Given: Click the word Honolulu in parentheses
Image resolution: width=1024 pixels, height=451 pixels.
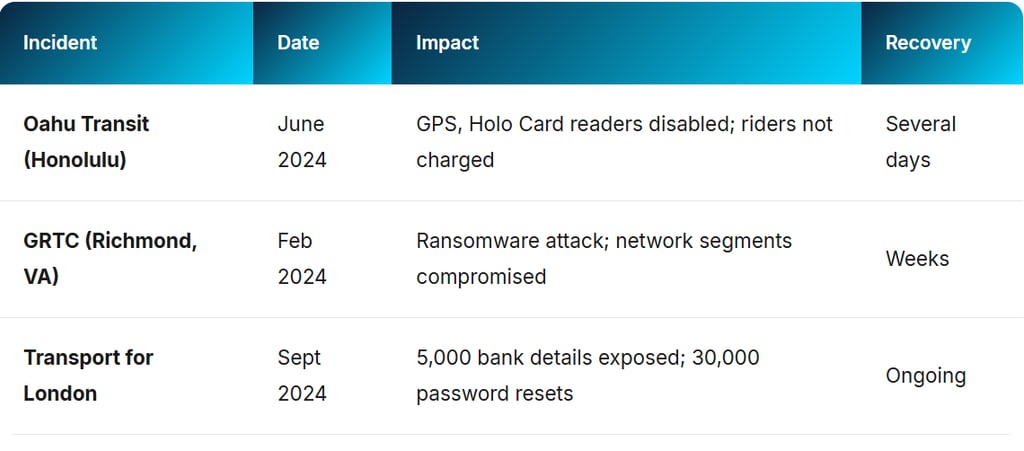Looking at the screenshot, I should pyautogui.click(x=75, y=160).
